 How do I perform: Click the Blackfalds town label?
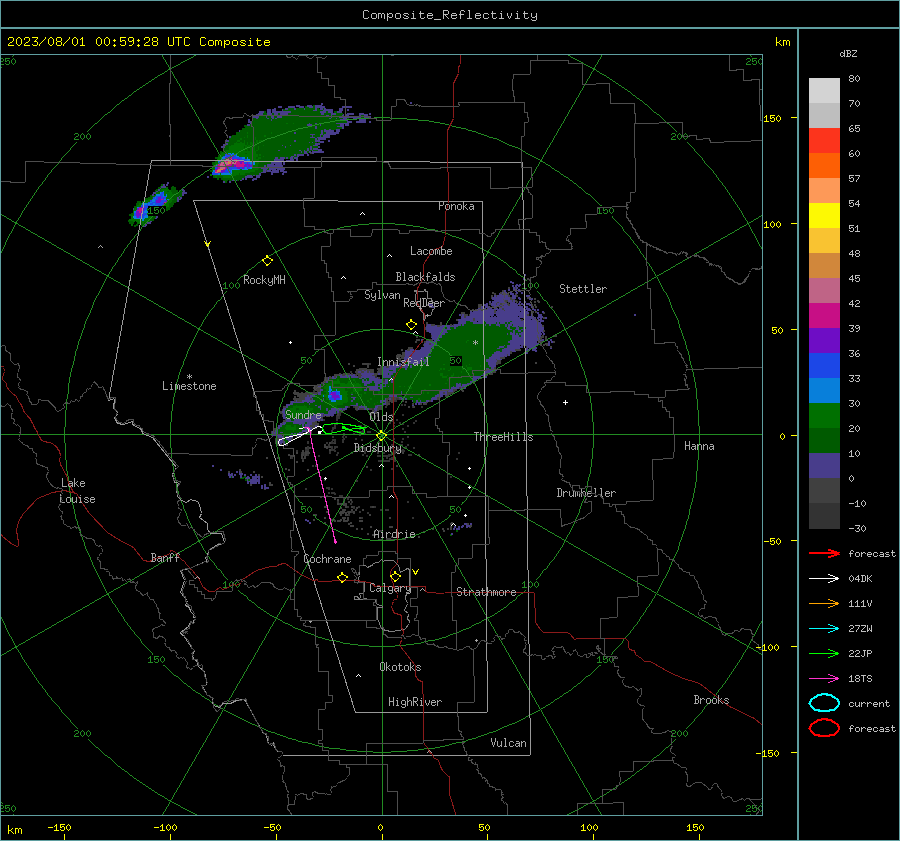pos(425,277)
